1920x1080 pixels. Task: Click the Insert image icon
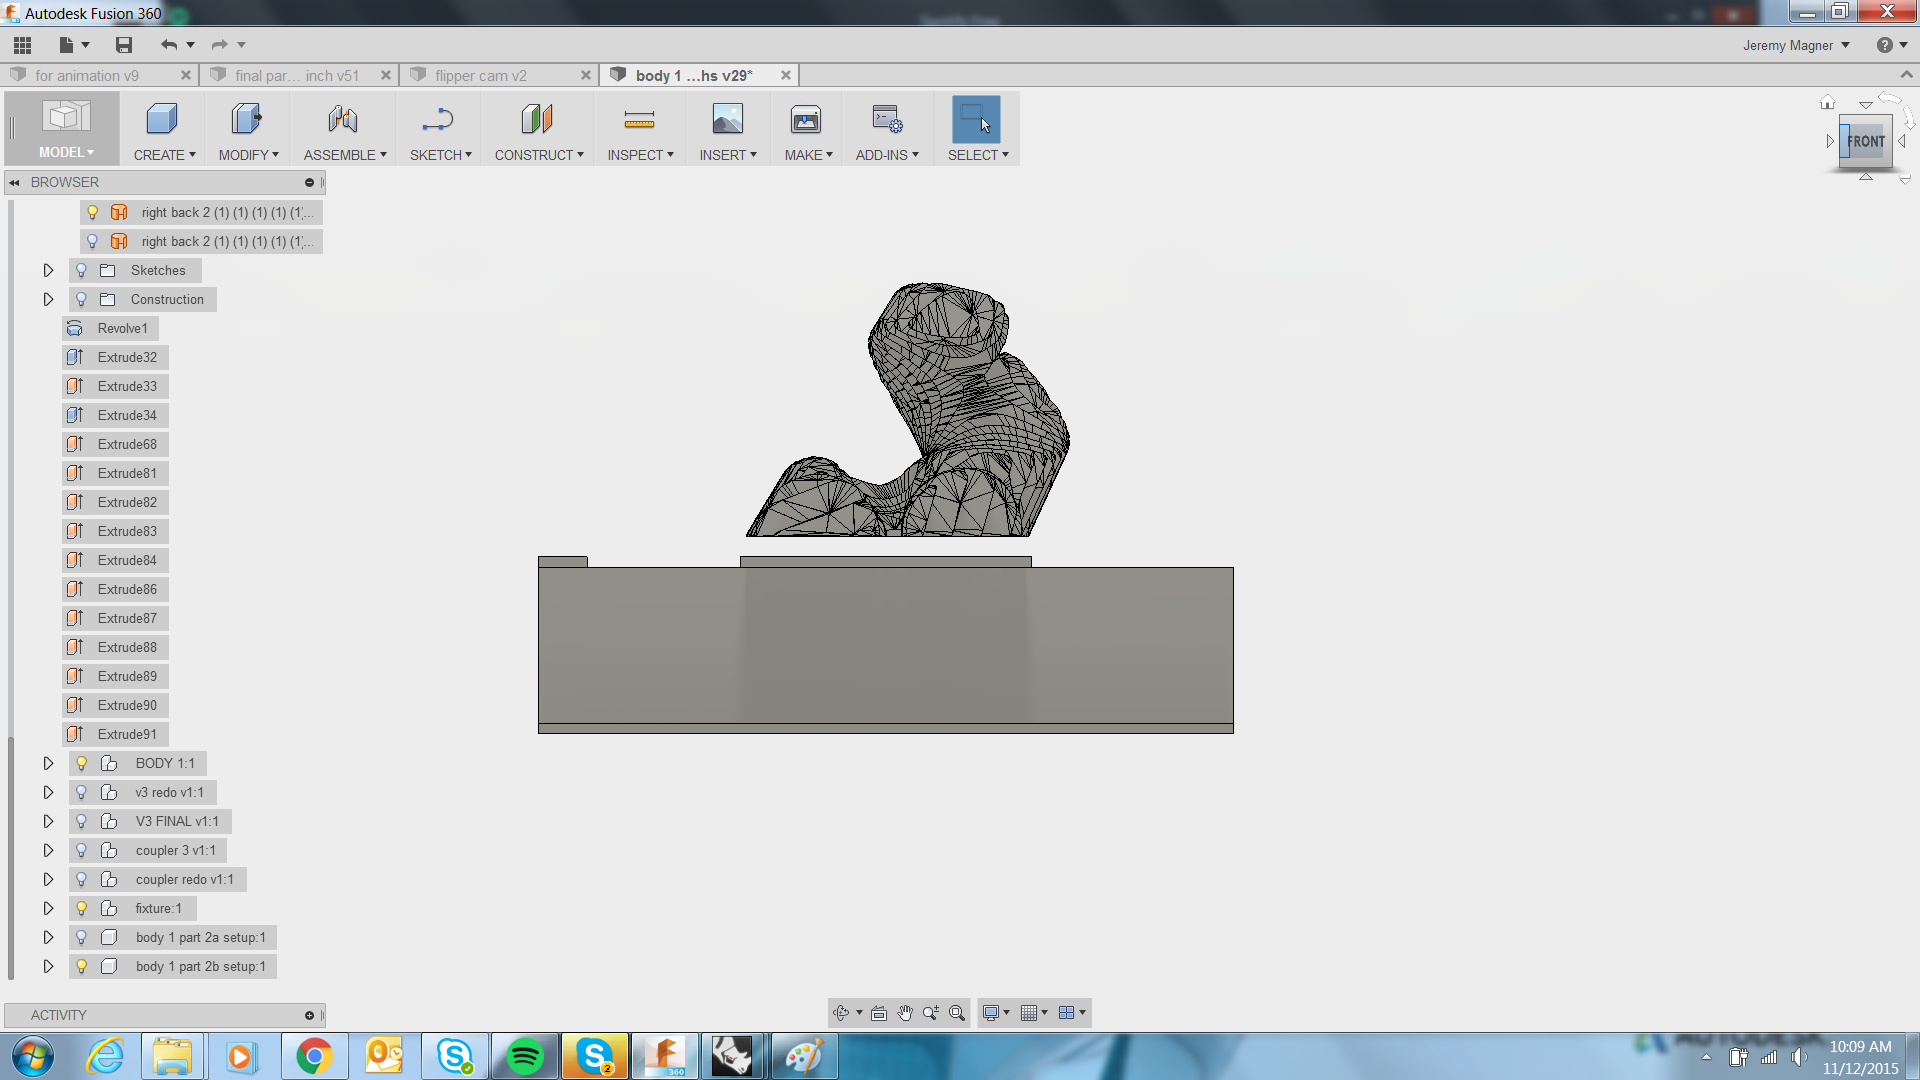pos(727,119)
